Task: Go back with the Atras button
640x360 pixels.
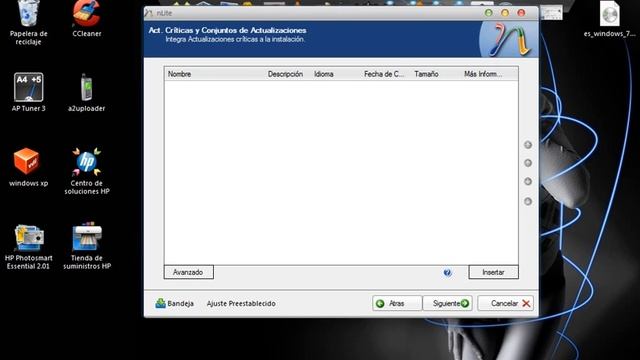Action: pos(397,303)
